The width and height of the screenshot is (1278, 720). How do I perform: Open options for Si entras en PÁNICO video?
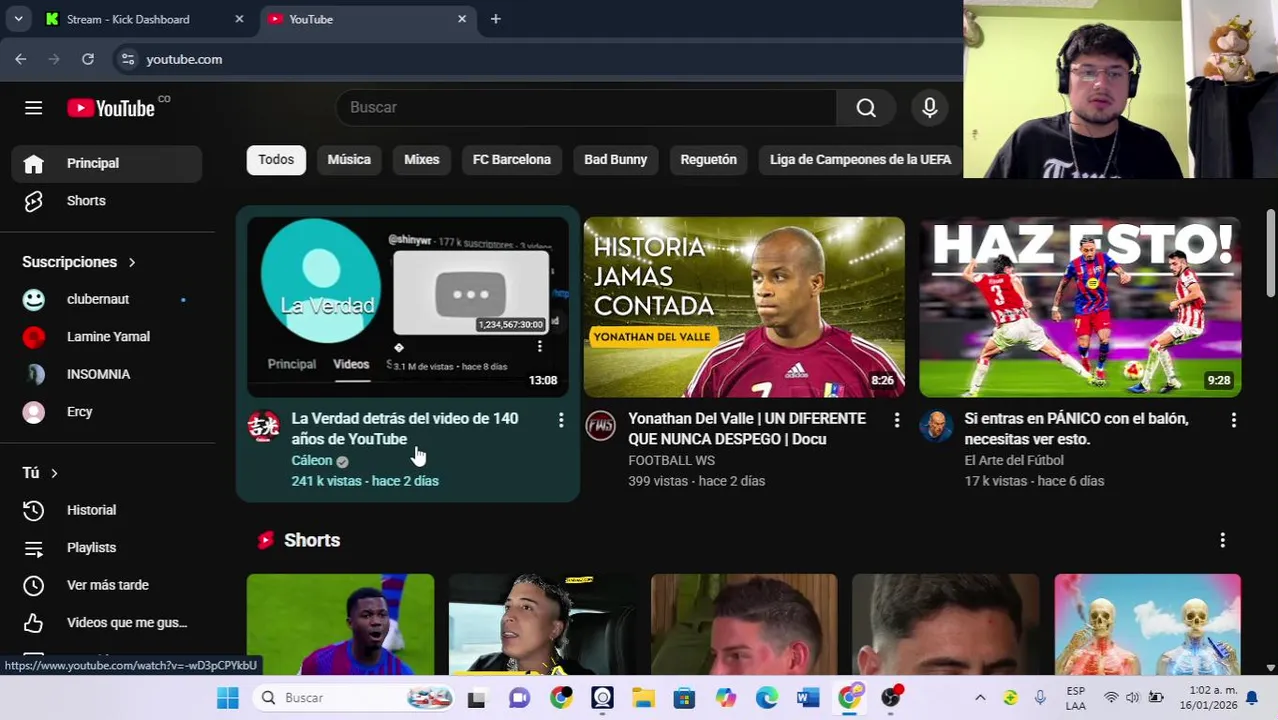(1233, 420)
